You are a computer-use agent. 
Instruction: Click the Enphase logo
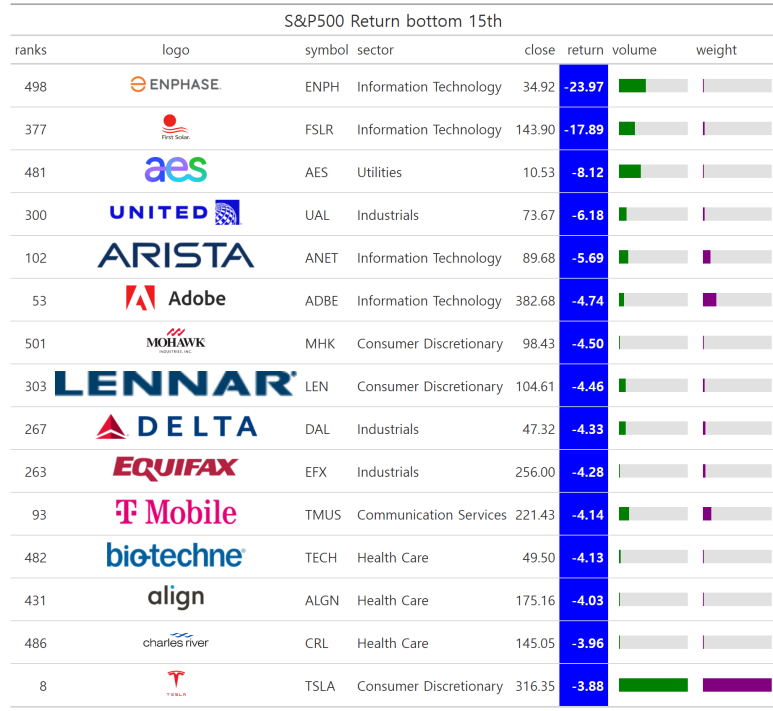point(176,84)
